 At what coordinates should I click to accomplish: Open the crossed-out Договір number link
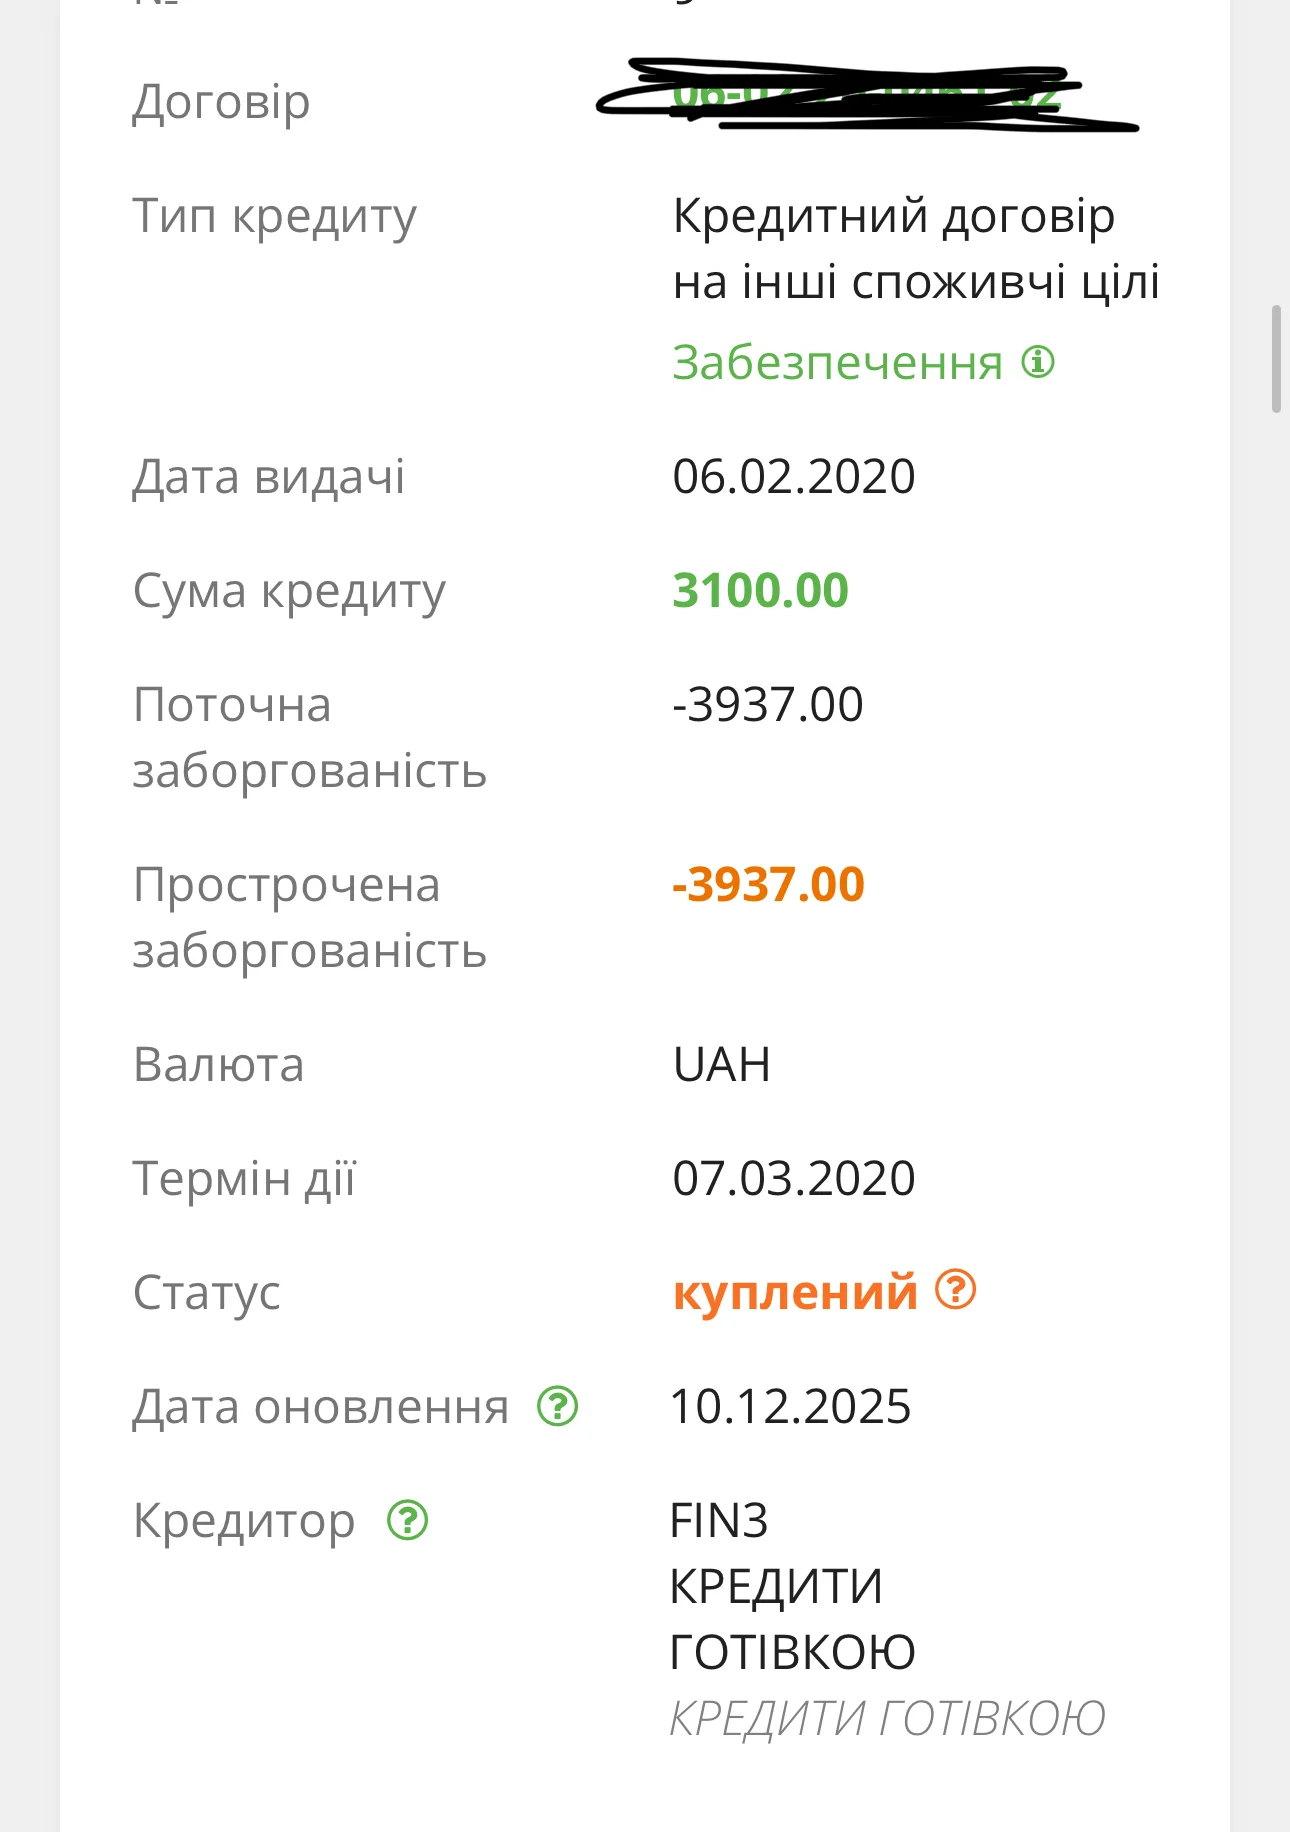coord(866,97)
